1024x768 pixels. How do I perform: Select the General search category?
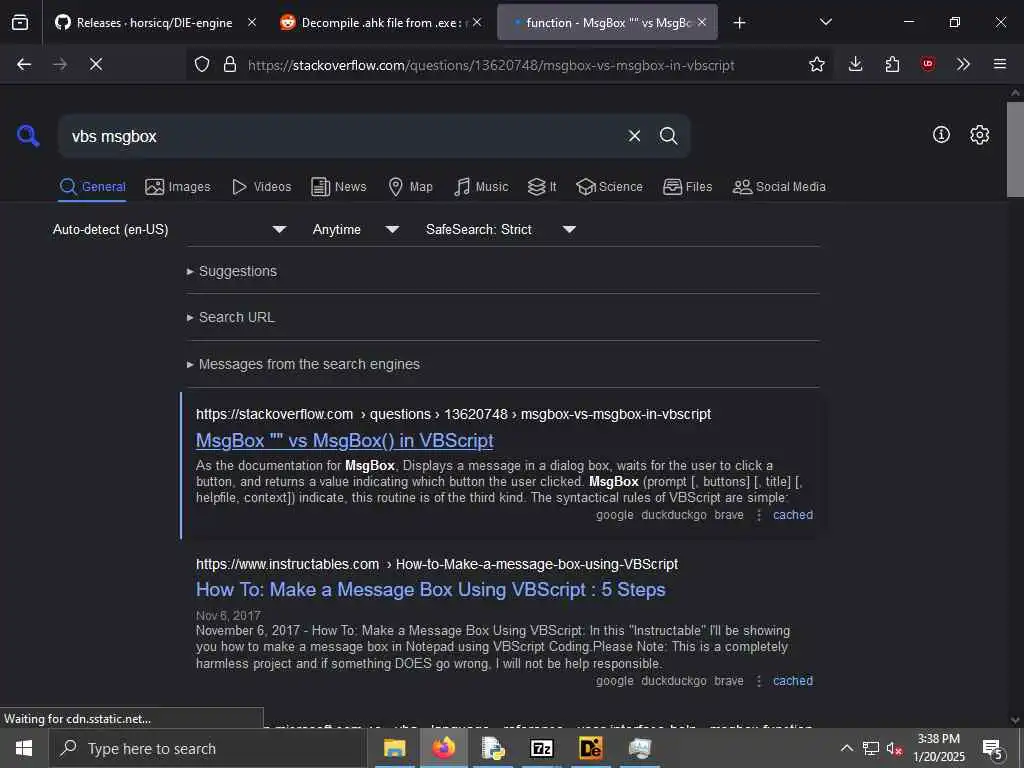pyautogui.click(x=93, y=187)
